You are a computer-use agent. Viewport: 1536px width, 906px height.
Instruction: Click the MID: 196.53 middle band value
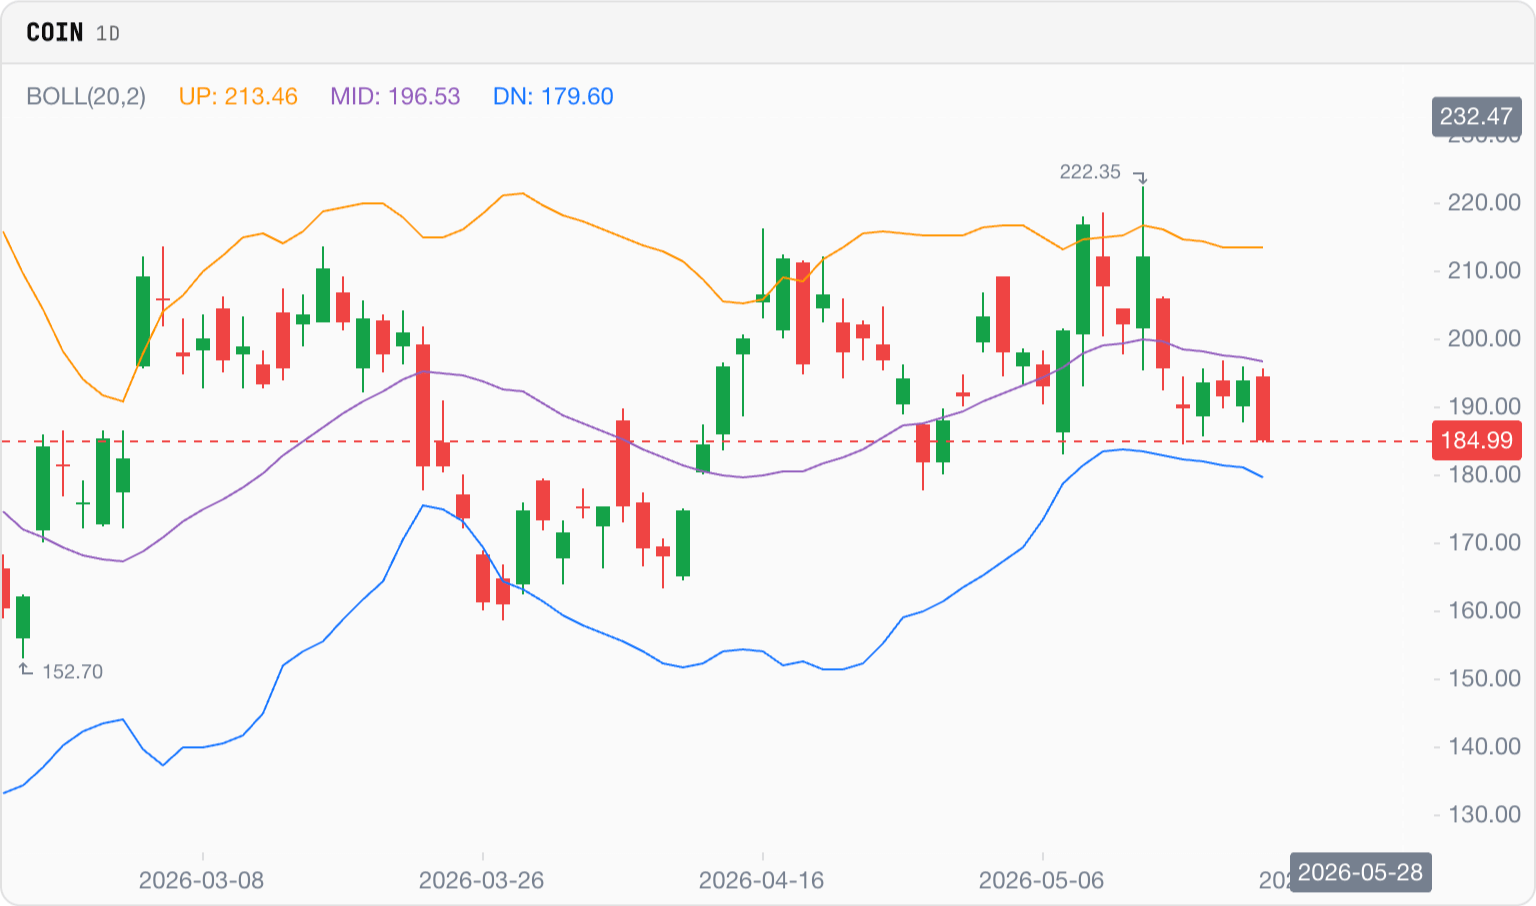[395, 97]
